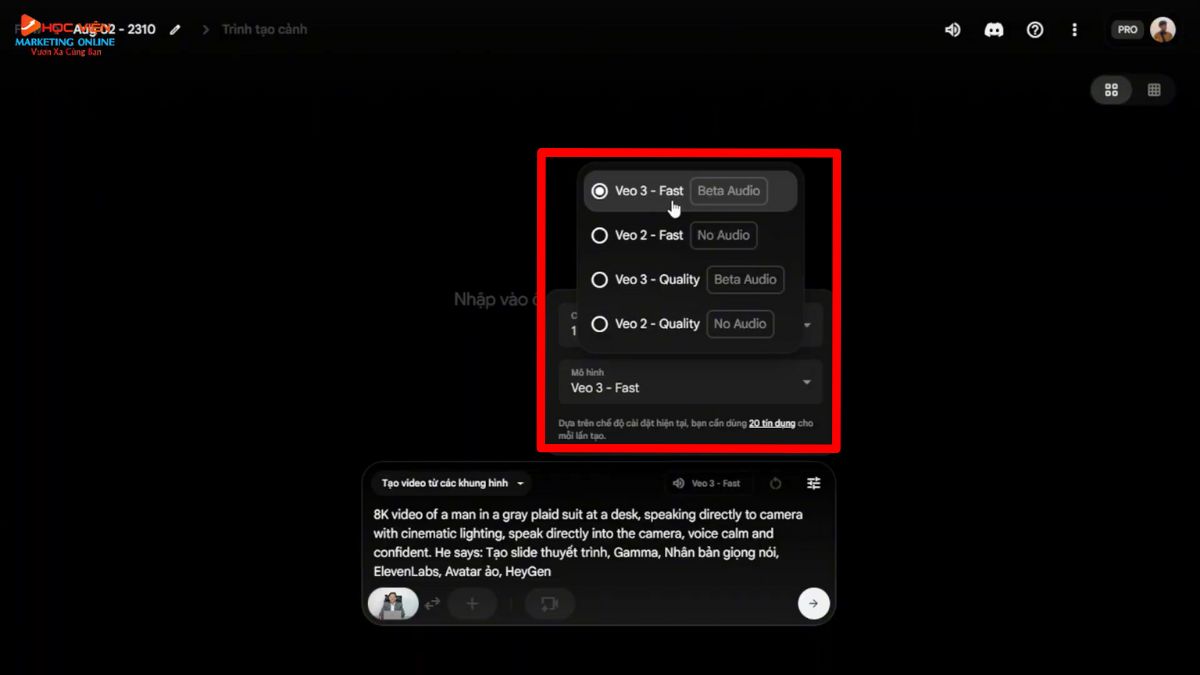Switch to small grid view
This screenshot has width=1200, height=675.
tap(1154, 90)
